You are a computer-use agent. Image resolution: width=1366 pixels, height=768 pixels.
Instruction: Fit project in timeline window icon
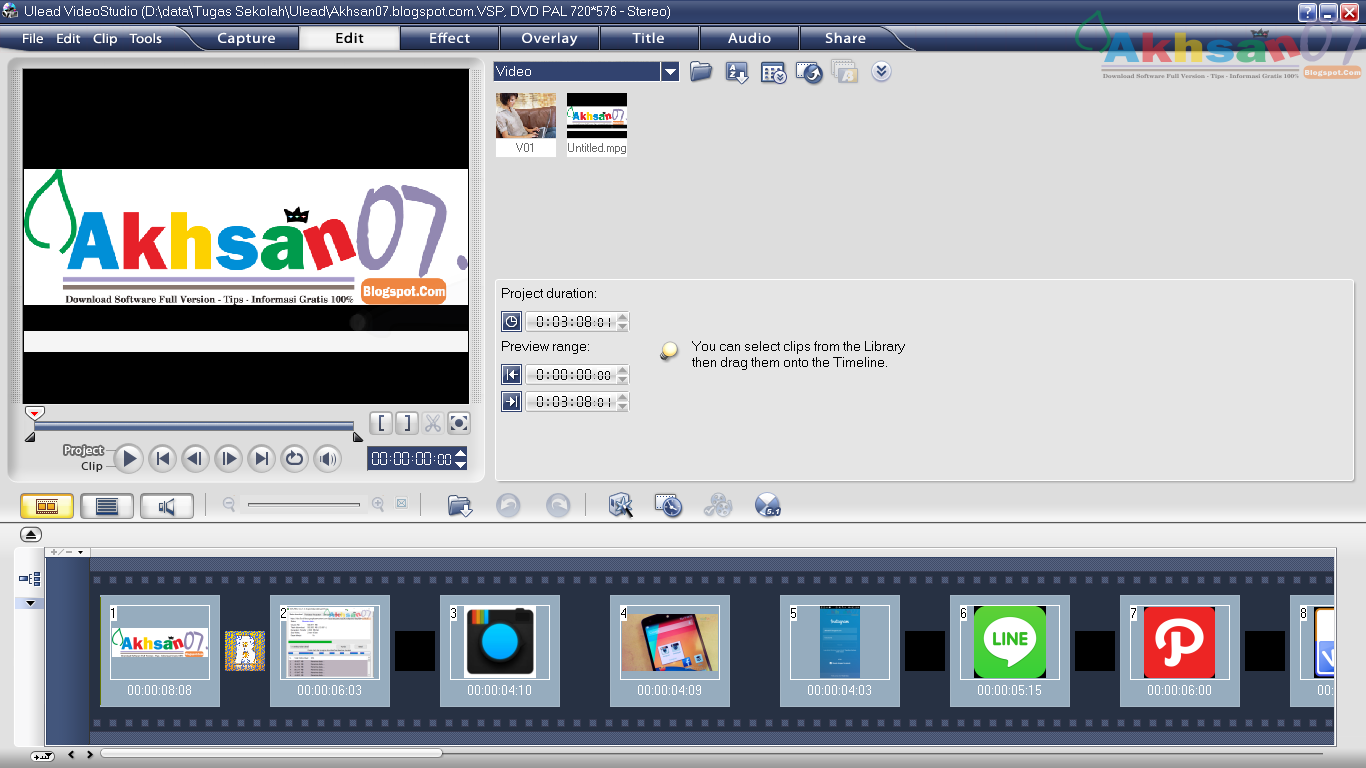coord(401,505)
